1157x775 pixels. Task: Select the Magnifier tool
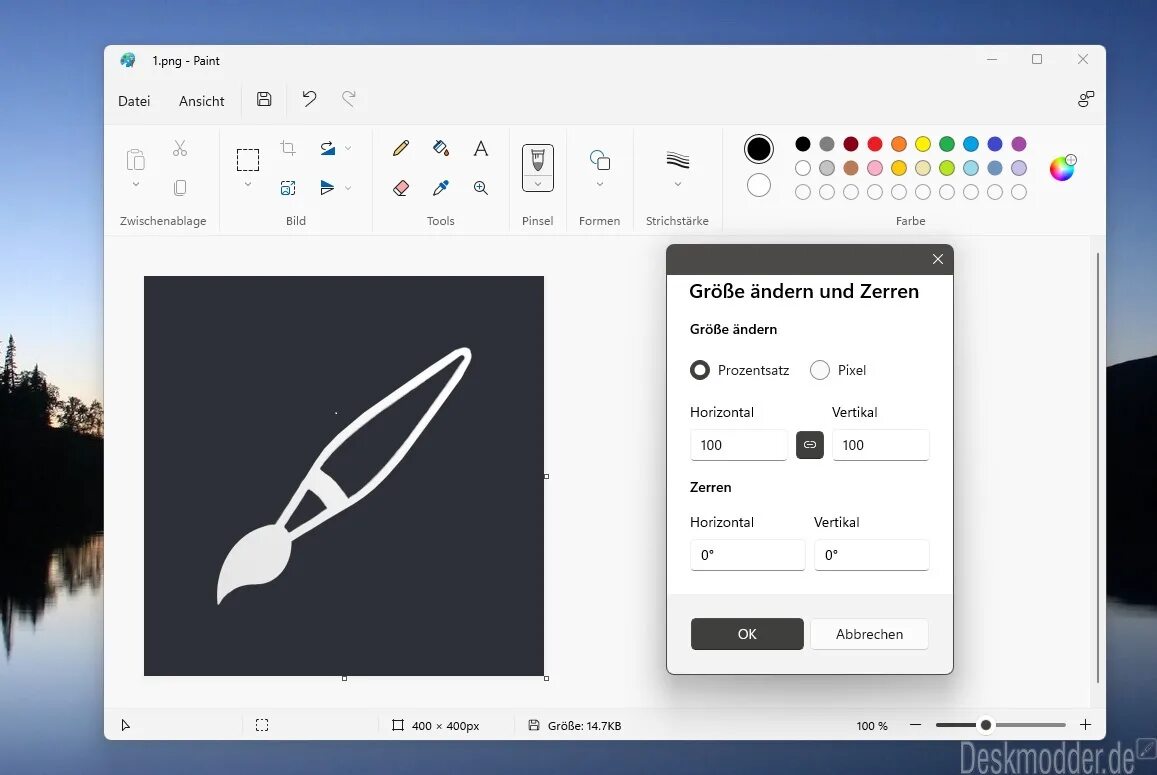(480, 187)
